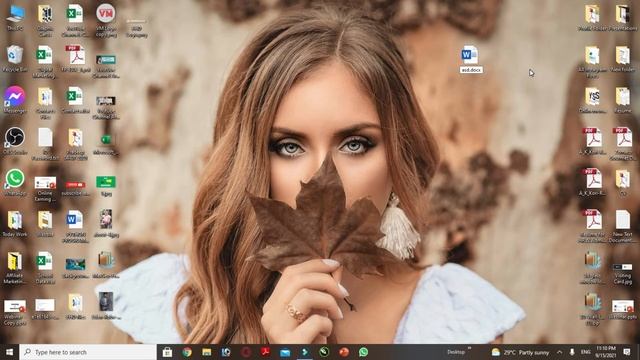Open WhatsApp from the taskbar
The width and height of the screenshot is (640, 360).
pos(363,352)
